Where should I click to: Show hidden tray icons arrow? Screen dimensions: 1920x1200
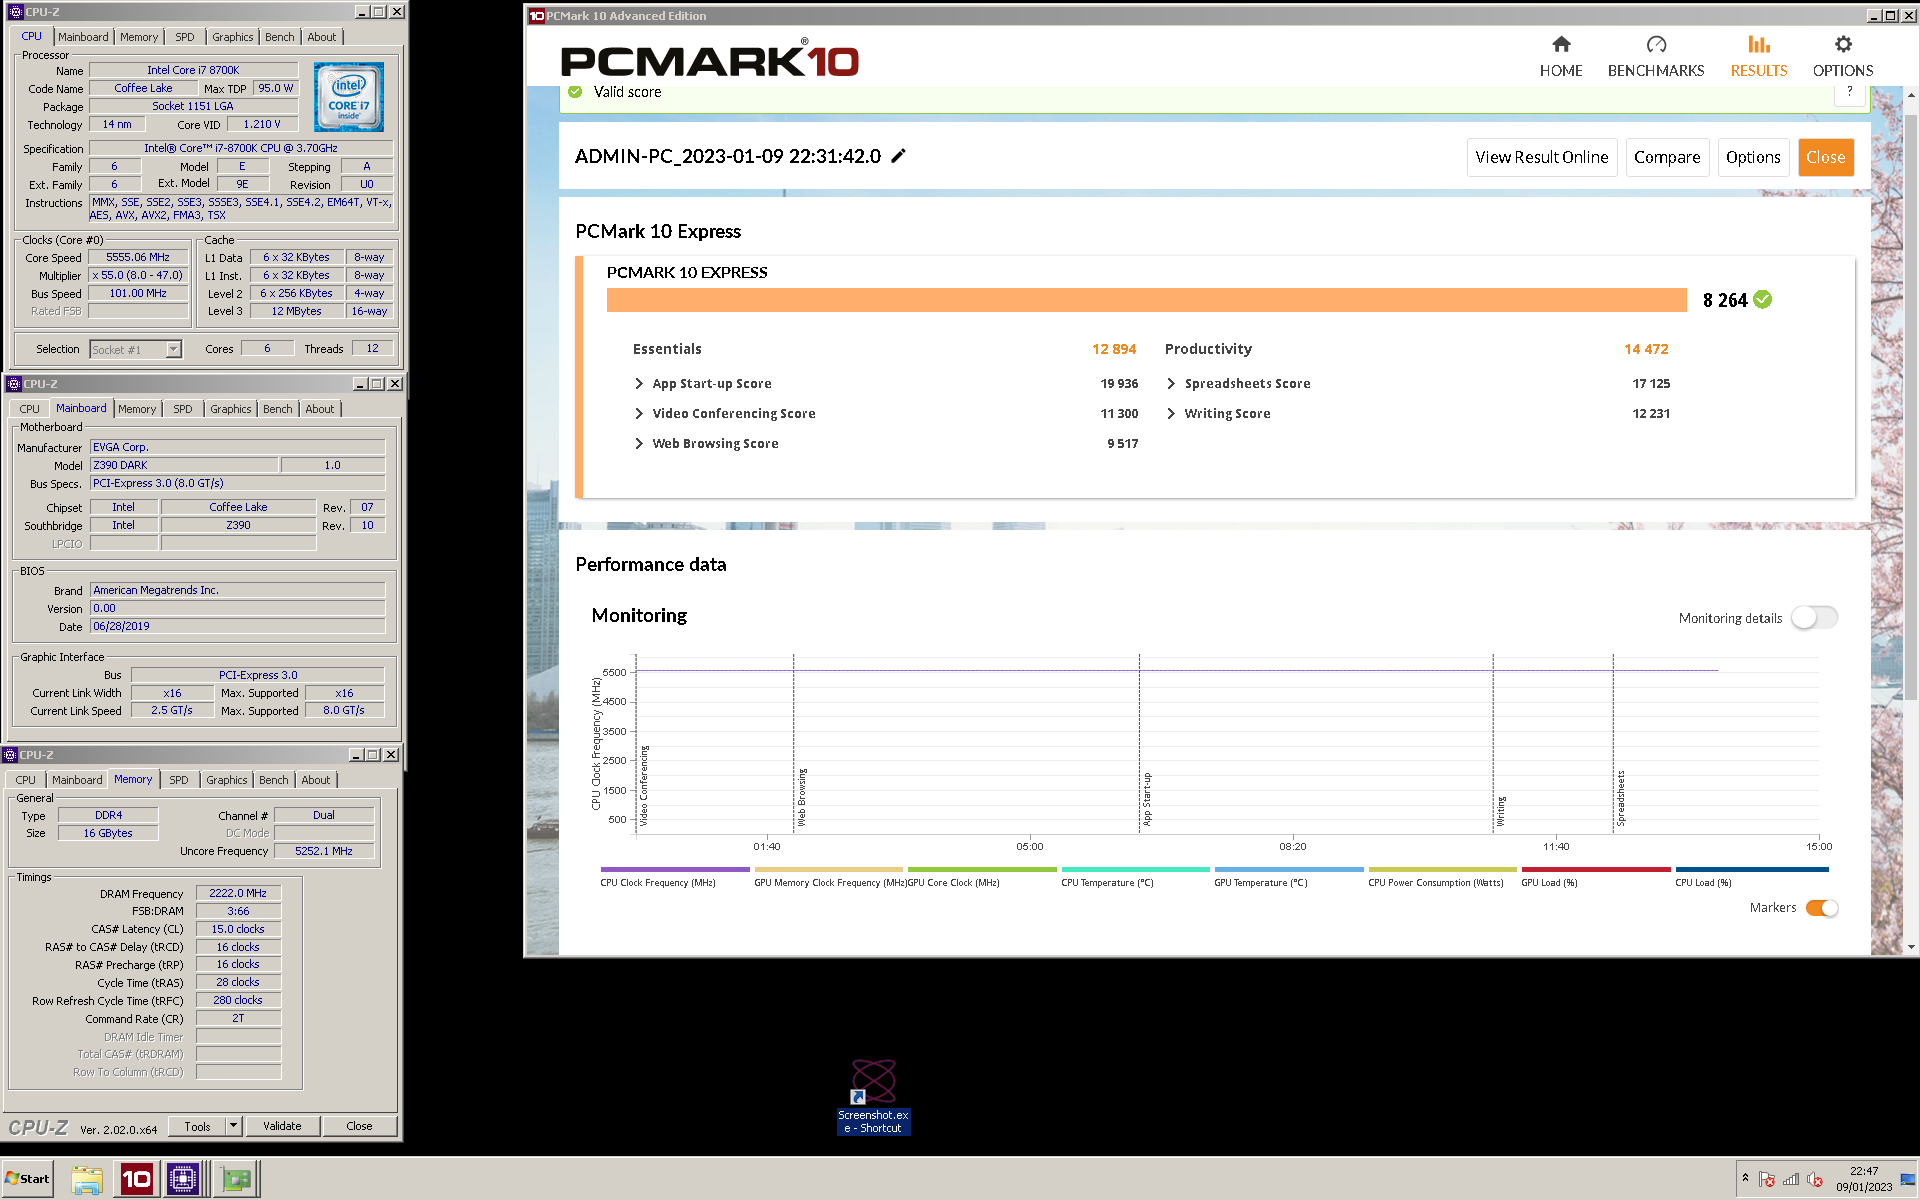point(1745,1178)
